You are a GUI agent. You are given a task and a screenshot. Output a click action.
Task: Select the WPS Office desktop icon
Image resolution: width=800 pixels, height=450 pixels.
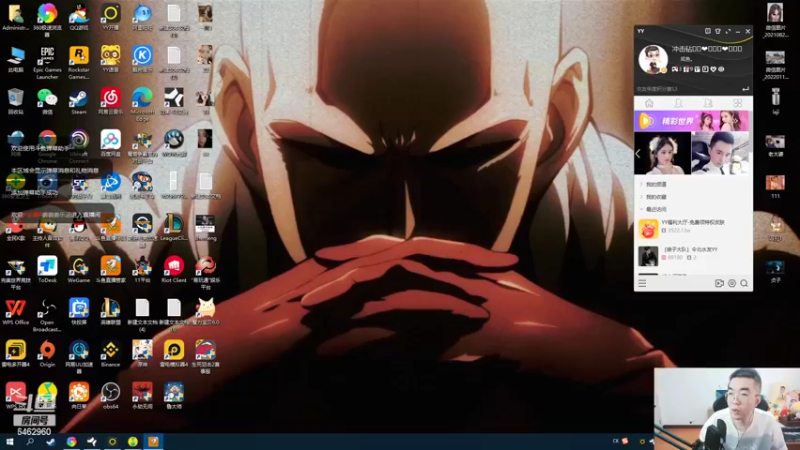click(15, 312)
